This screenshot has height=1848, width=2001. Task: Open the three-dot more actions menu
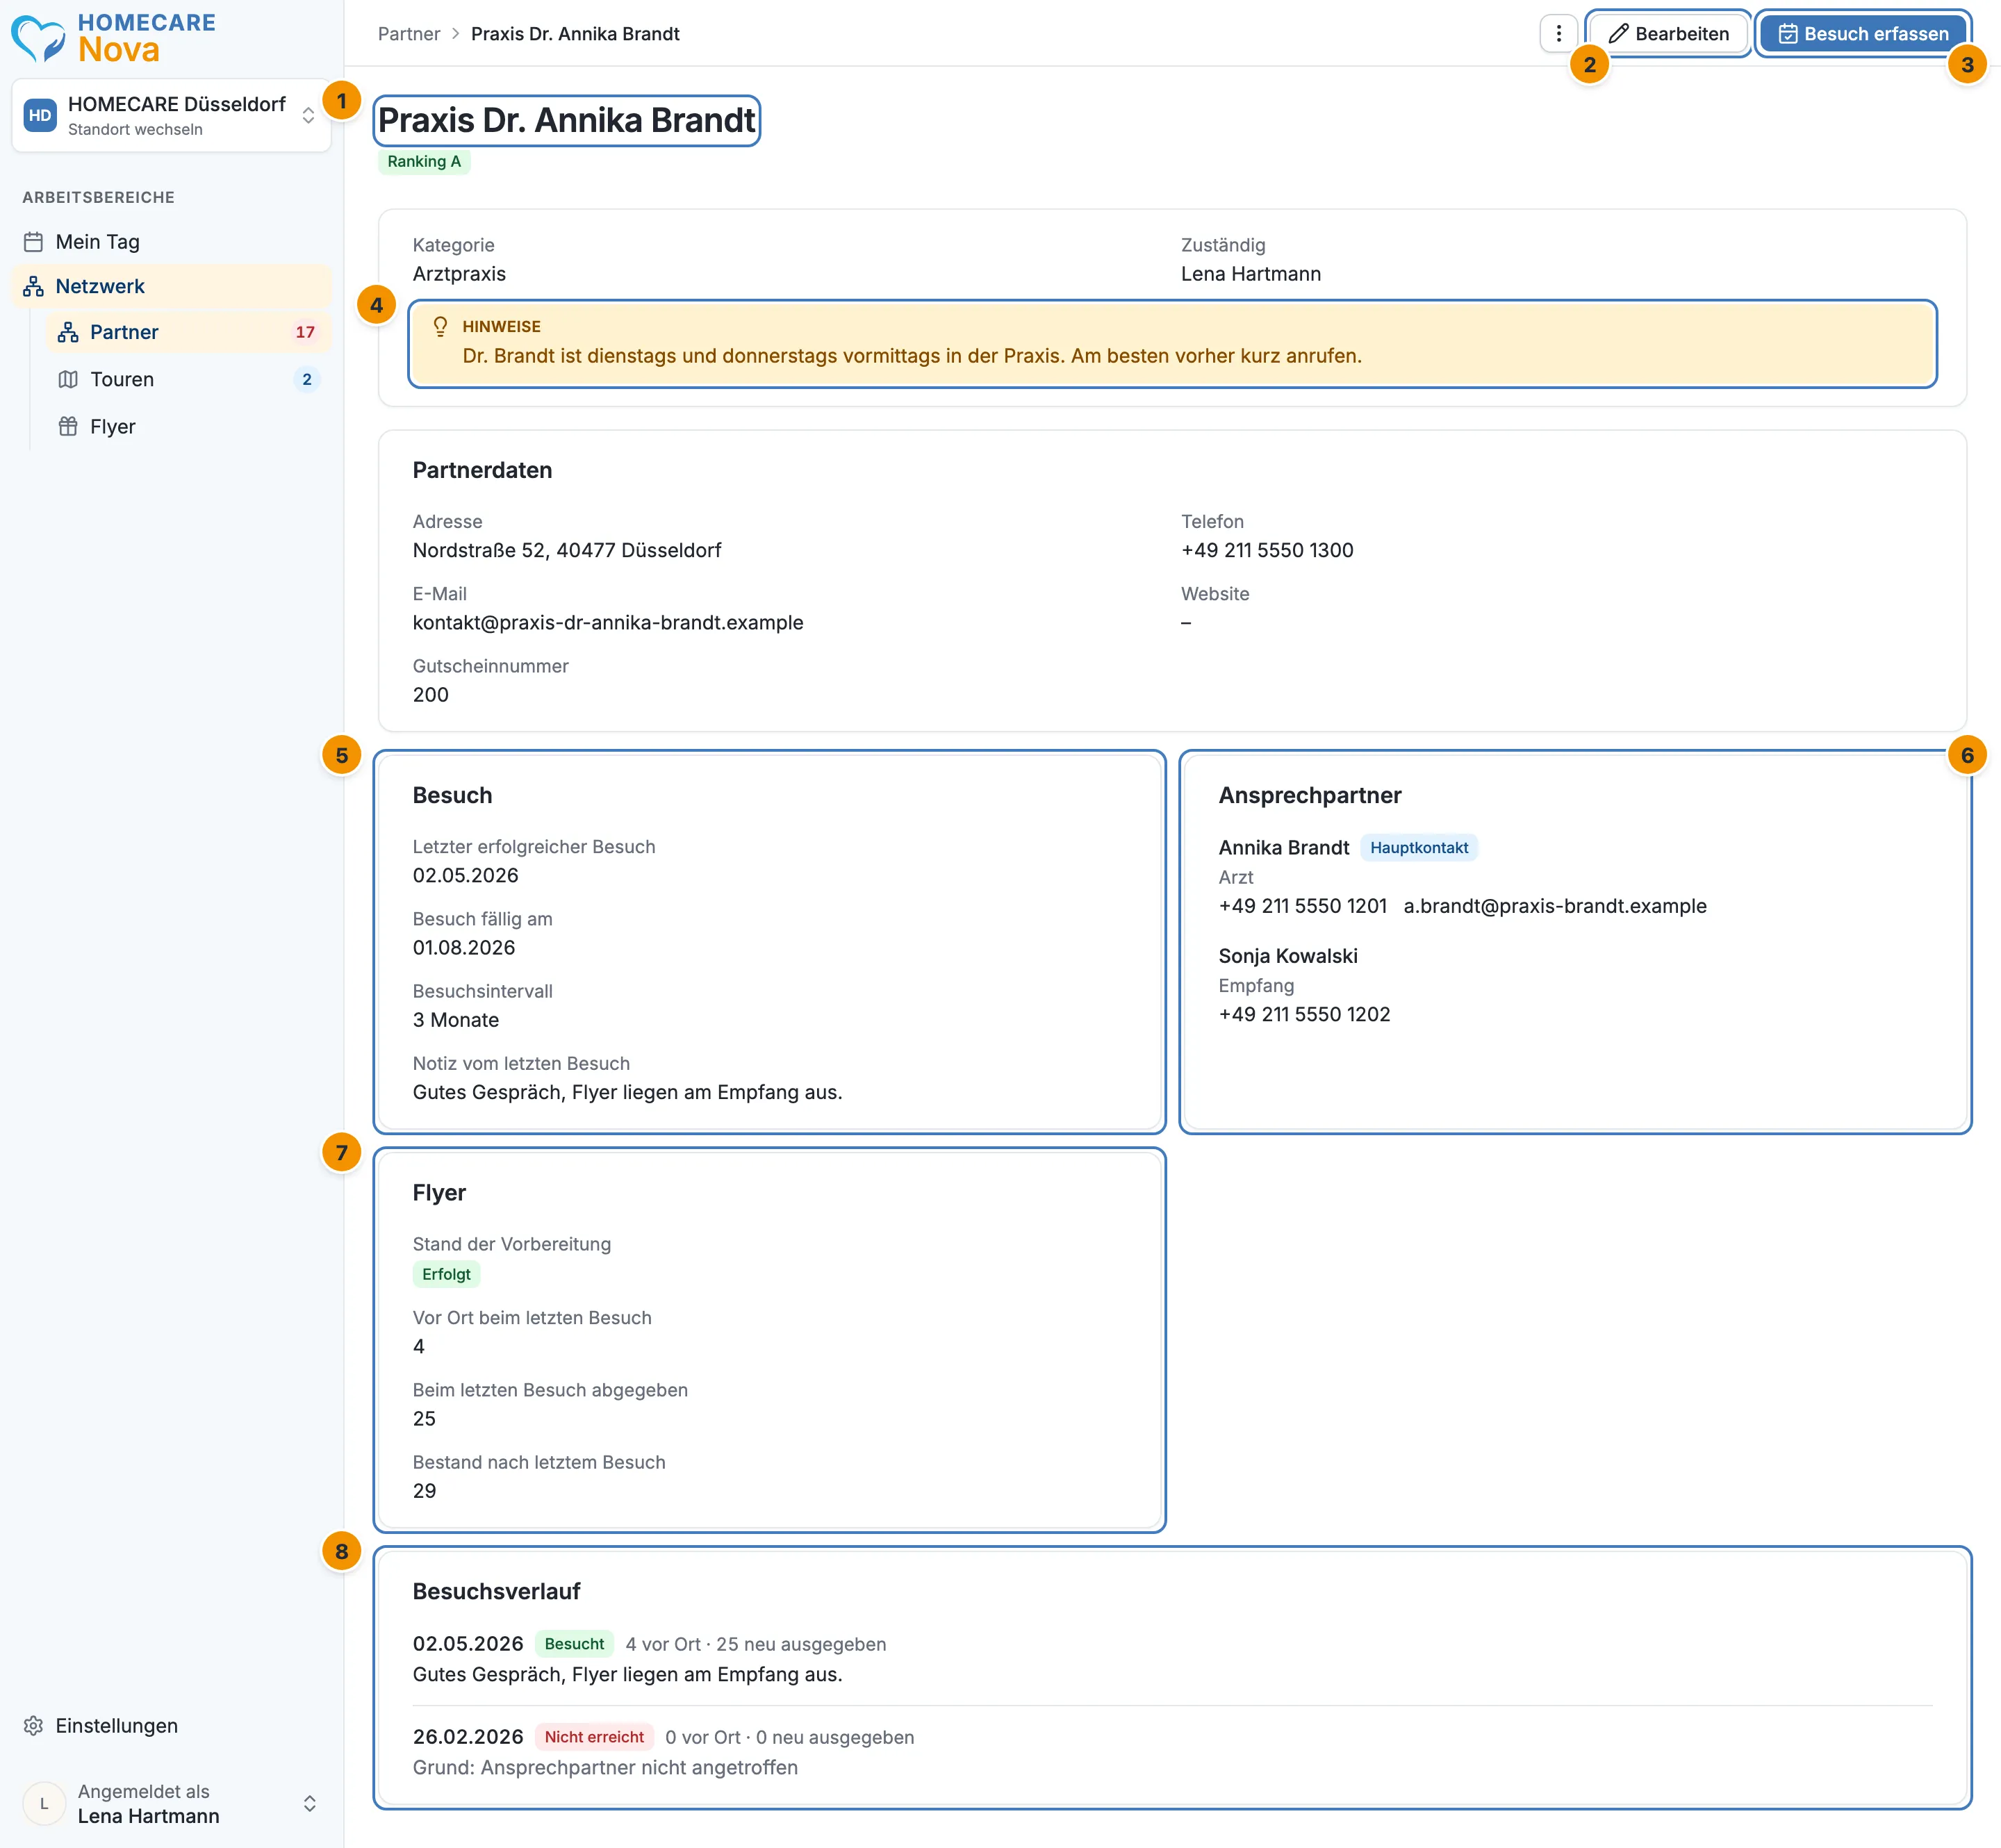(x=1558, y=34)
